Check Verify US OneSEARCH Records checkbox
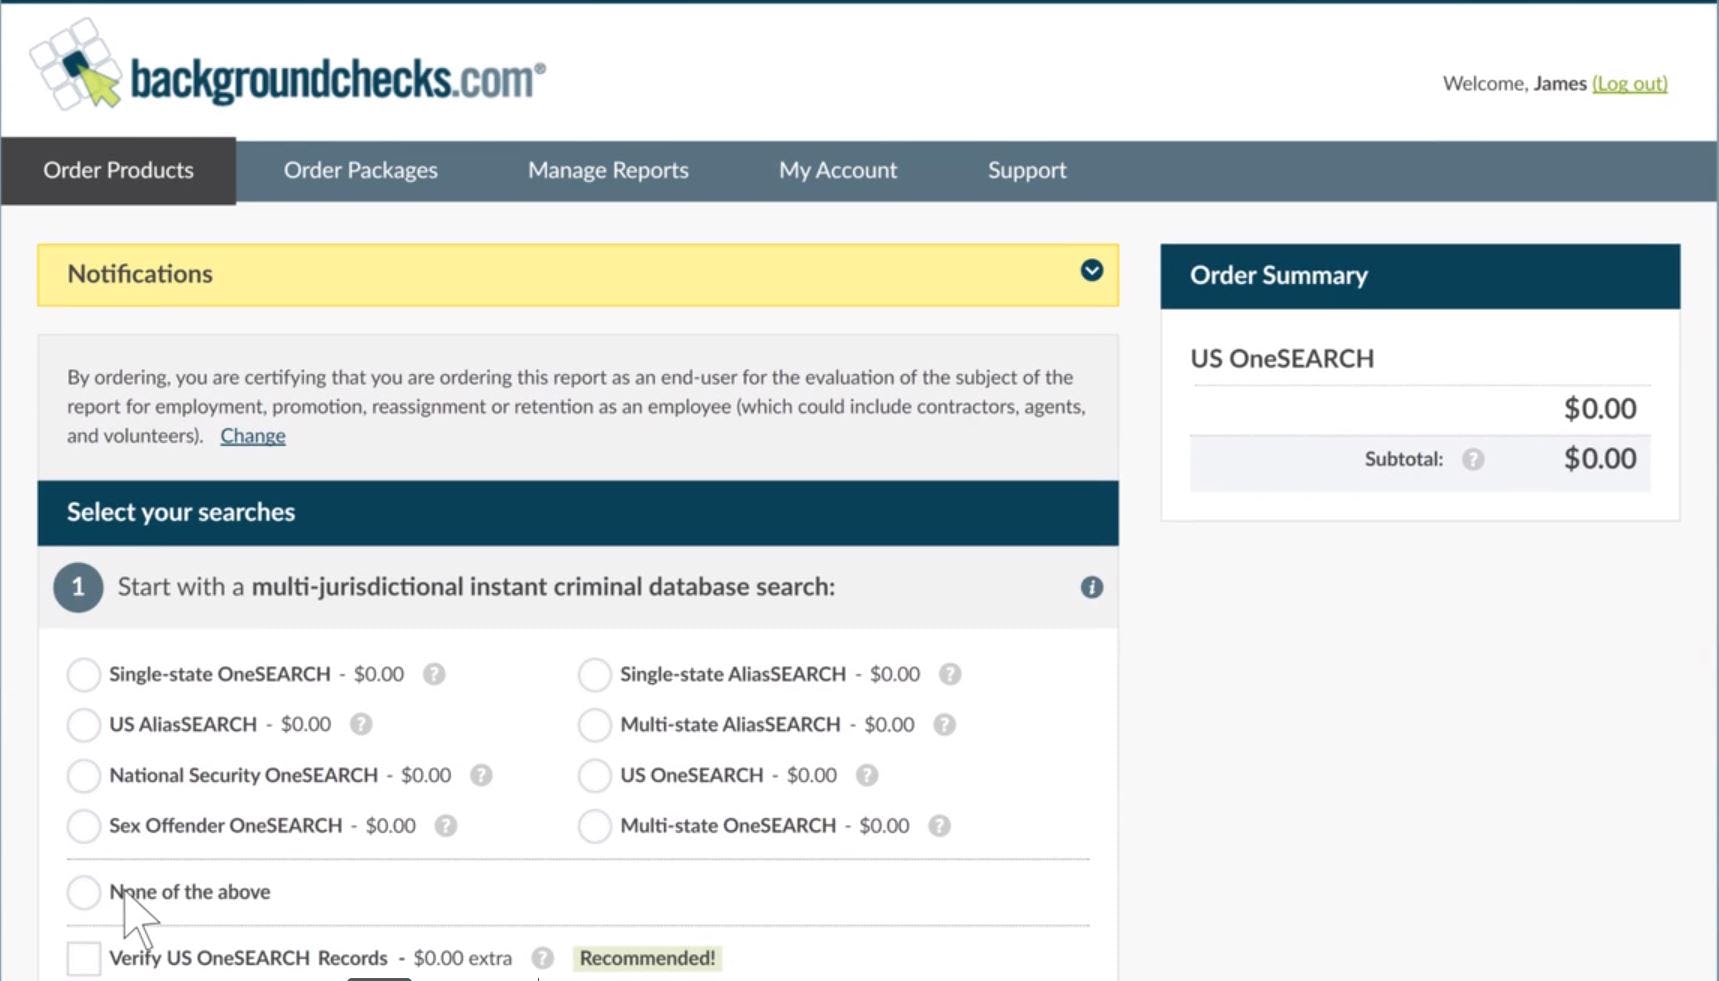Screen dimensions: 1719x981 point(84,958)
